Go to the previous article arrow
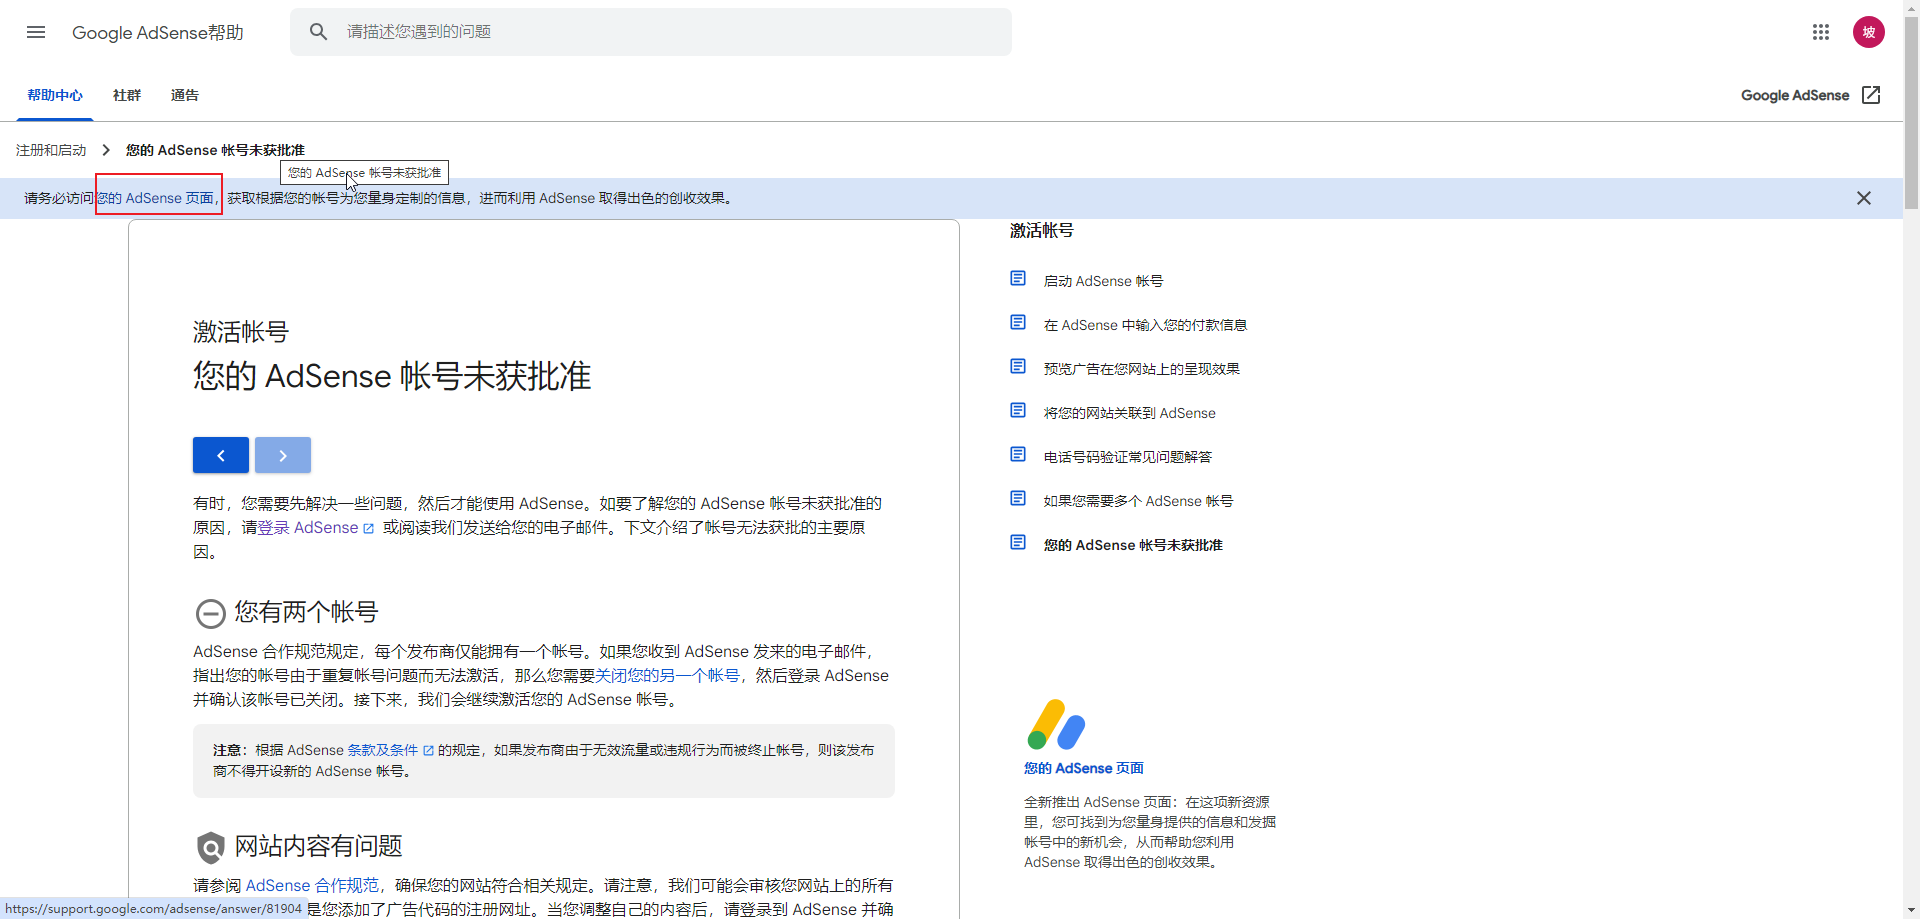The image size is (1920, 919). pyautogui.click(x=221, y=455)
